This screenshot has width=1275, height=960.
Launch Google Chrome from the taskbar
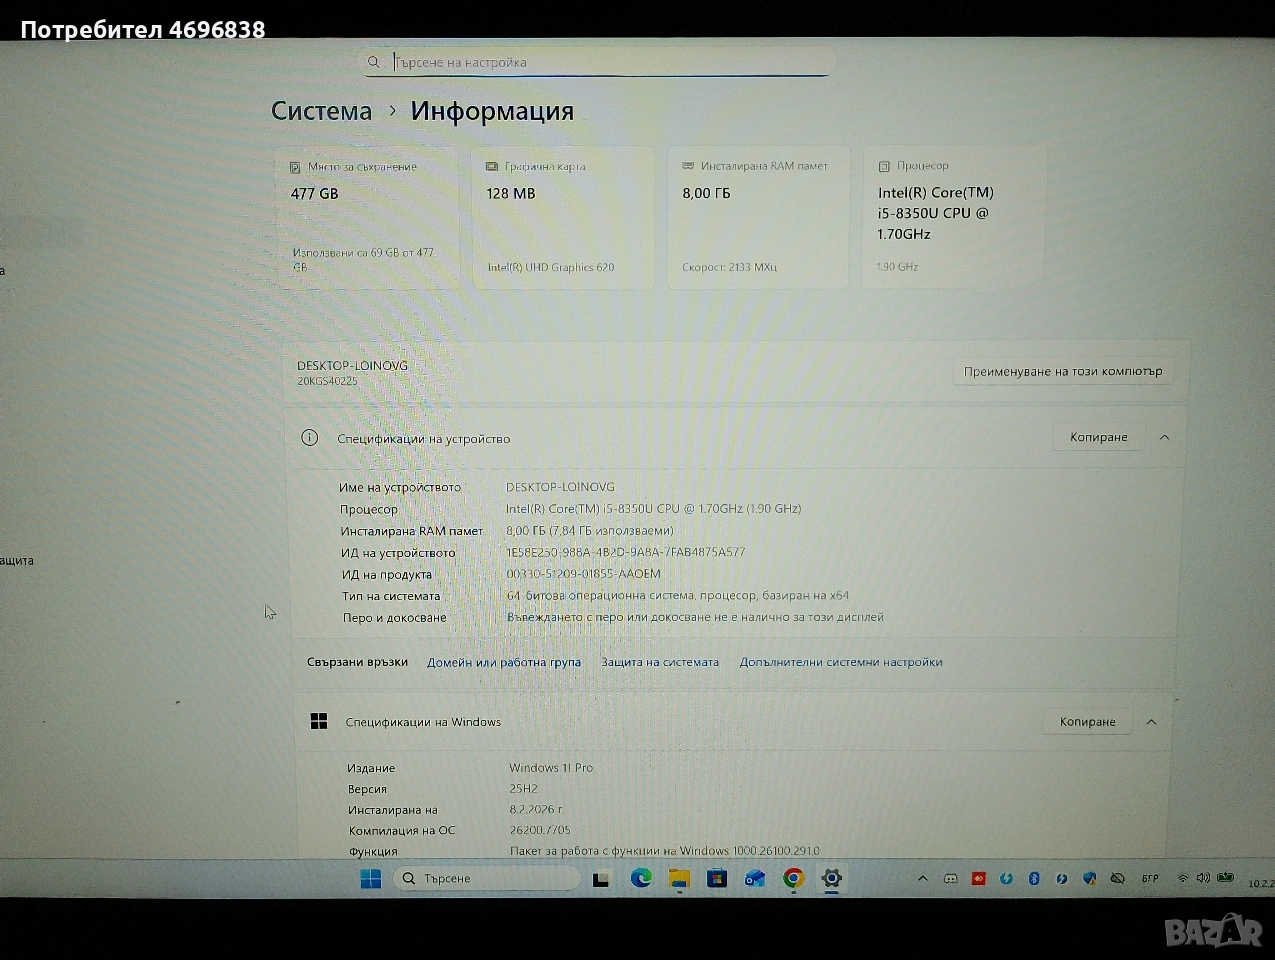793,879
